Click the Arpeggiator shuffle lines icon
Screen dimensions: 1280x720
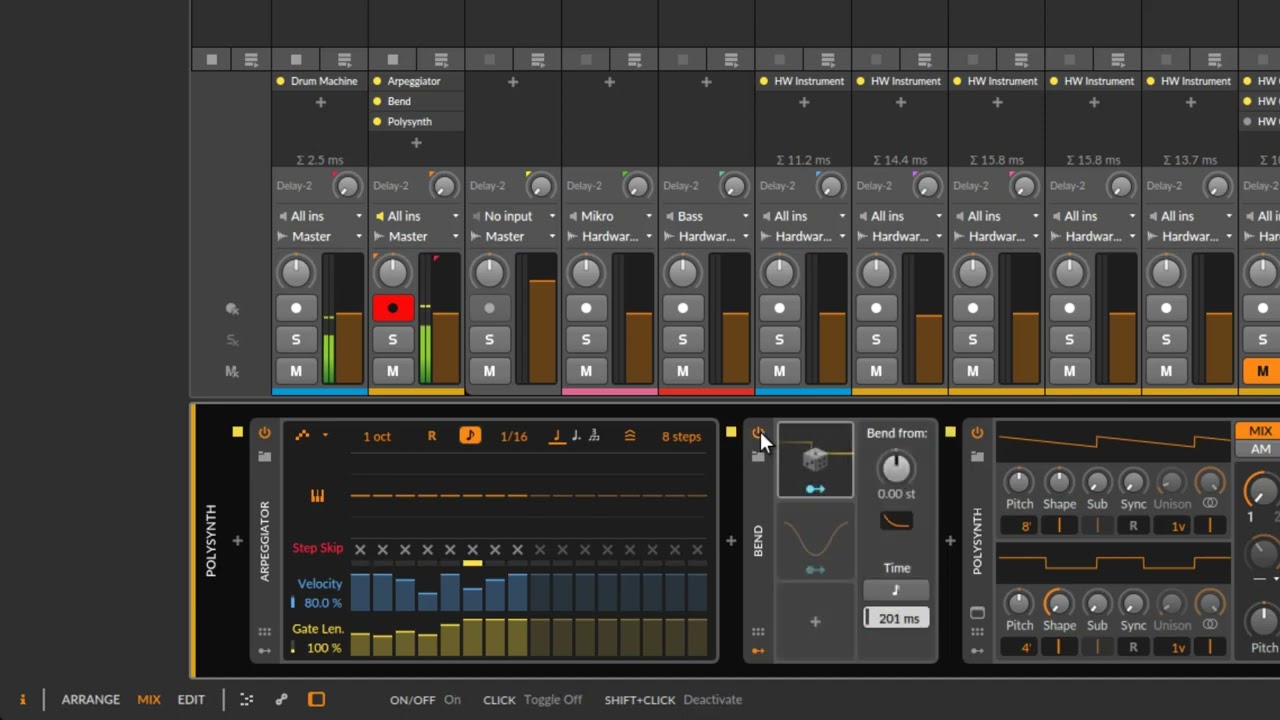point(630,436)
